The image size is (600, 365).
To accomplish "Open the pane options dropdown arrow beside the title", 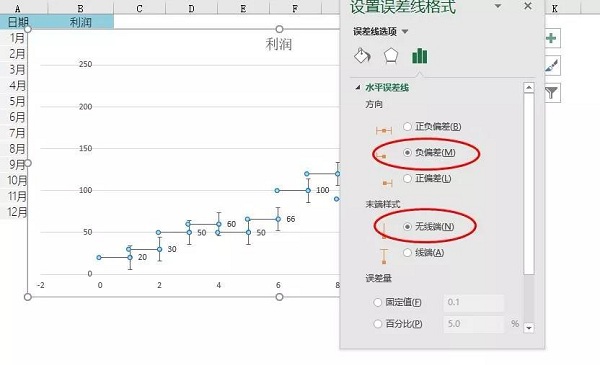I will pyautogui.click(x=498, y=6).
